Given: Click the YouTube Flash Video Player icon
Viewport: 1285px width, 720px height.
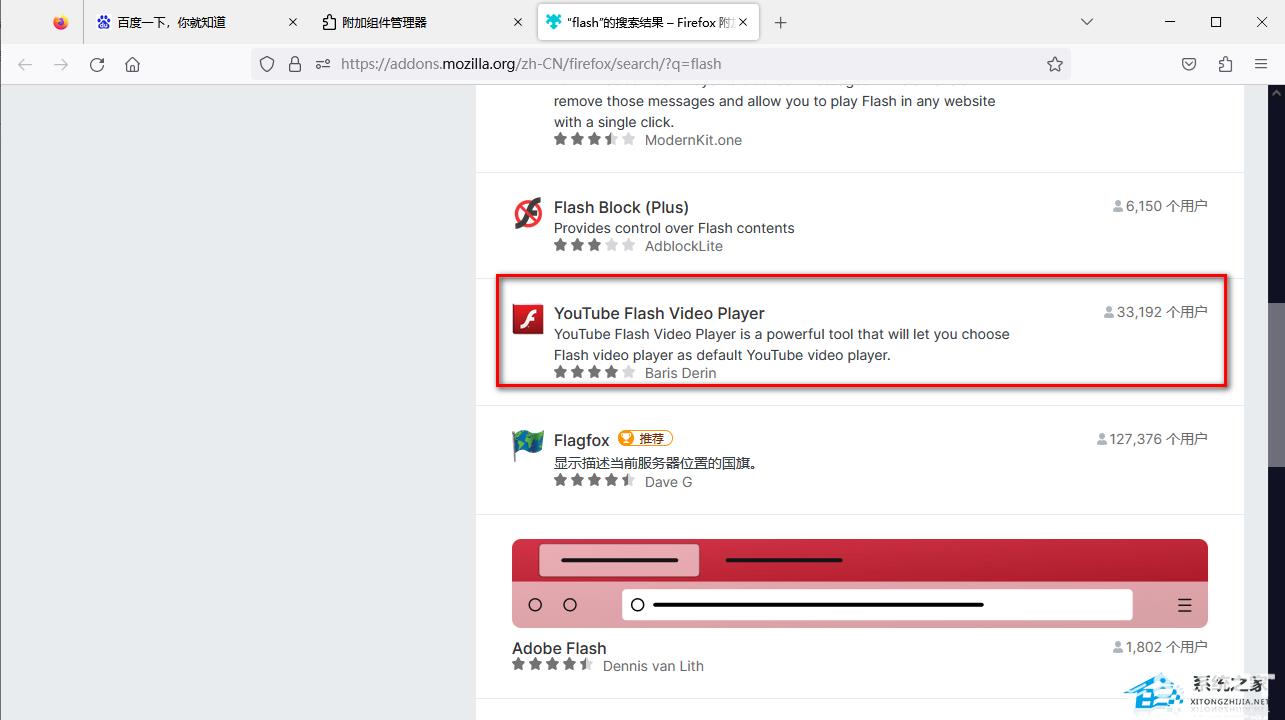Looking at the screenshot, I should [x=528, y=319].
